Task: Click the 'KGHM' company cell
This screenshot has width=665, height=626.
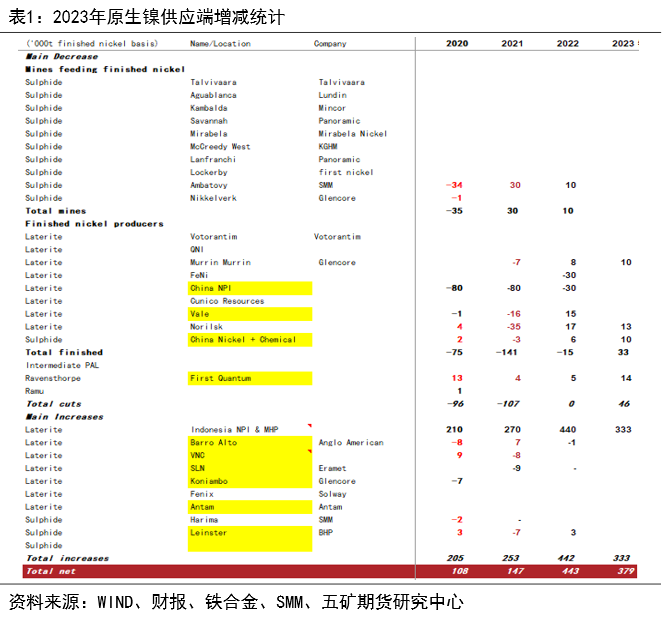Action: [x=328, y=146]
